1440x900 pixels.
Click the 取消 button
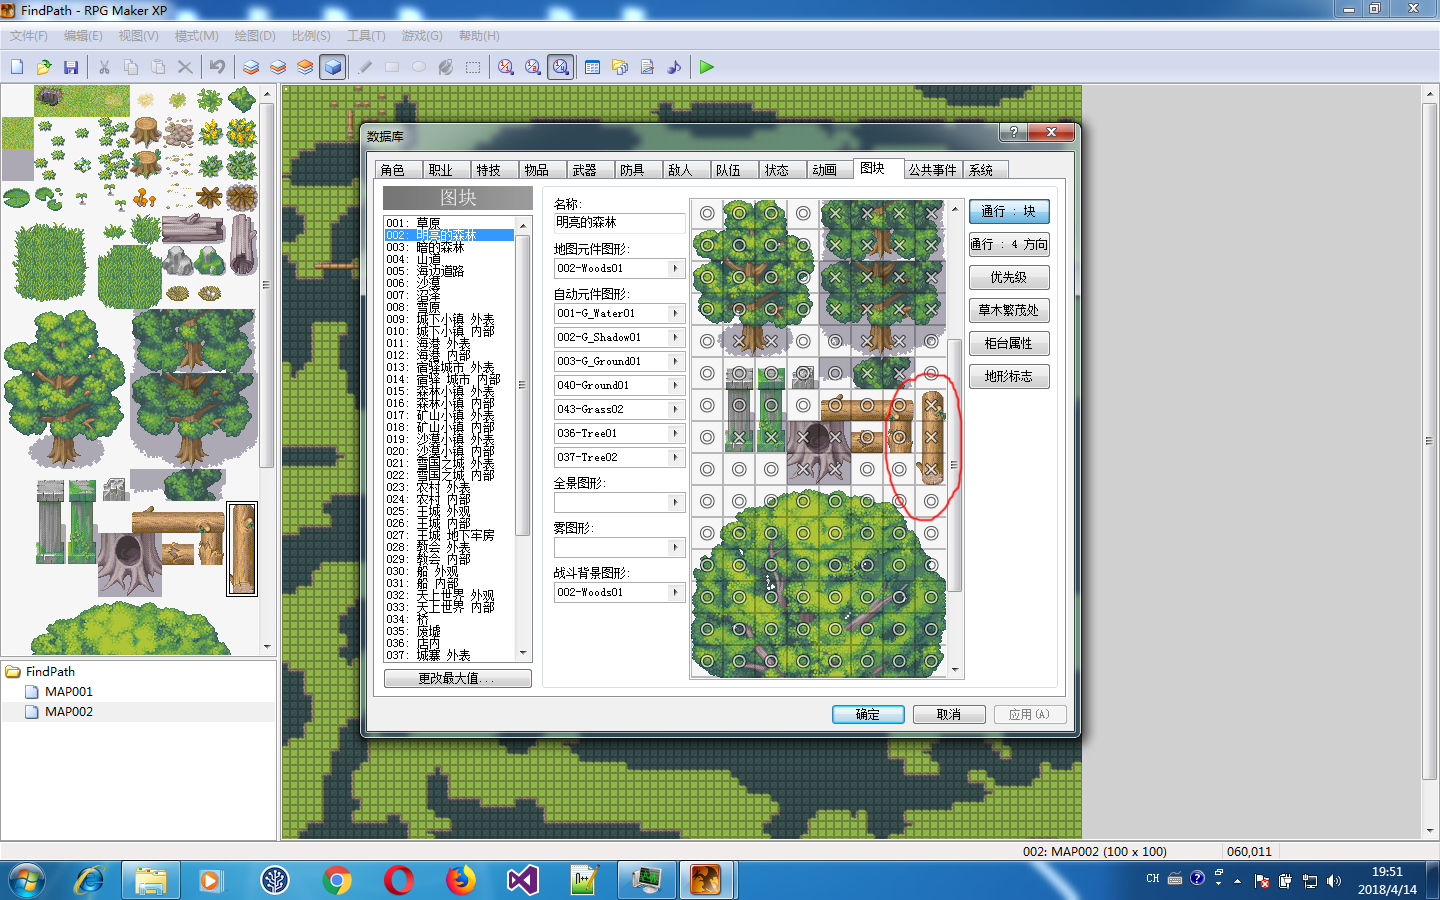(949, 715)
